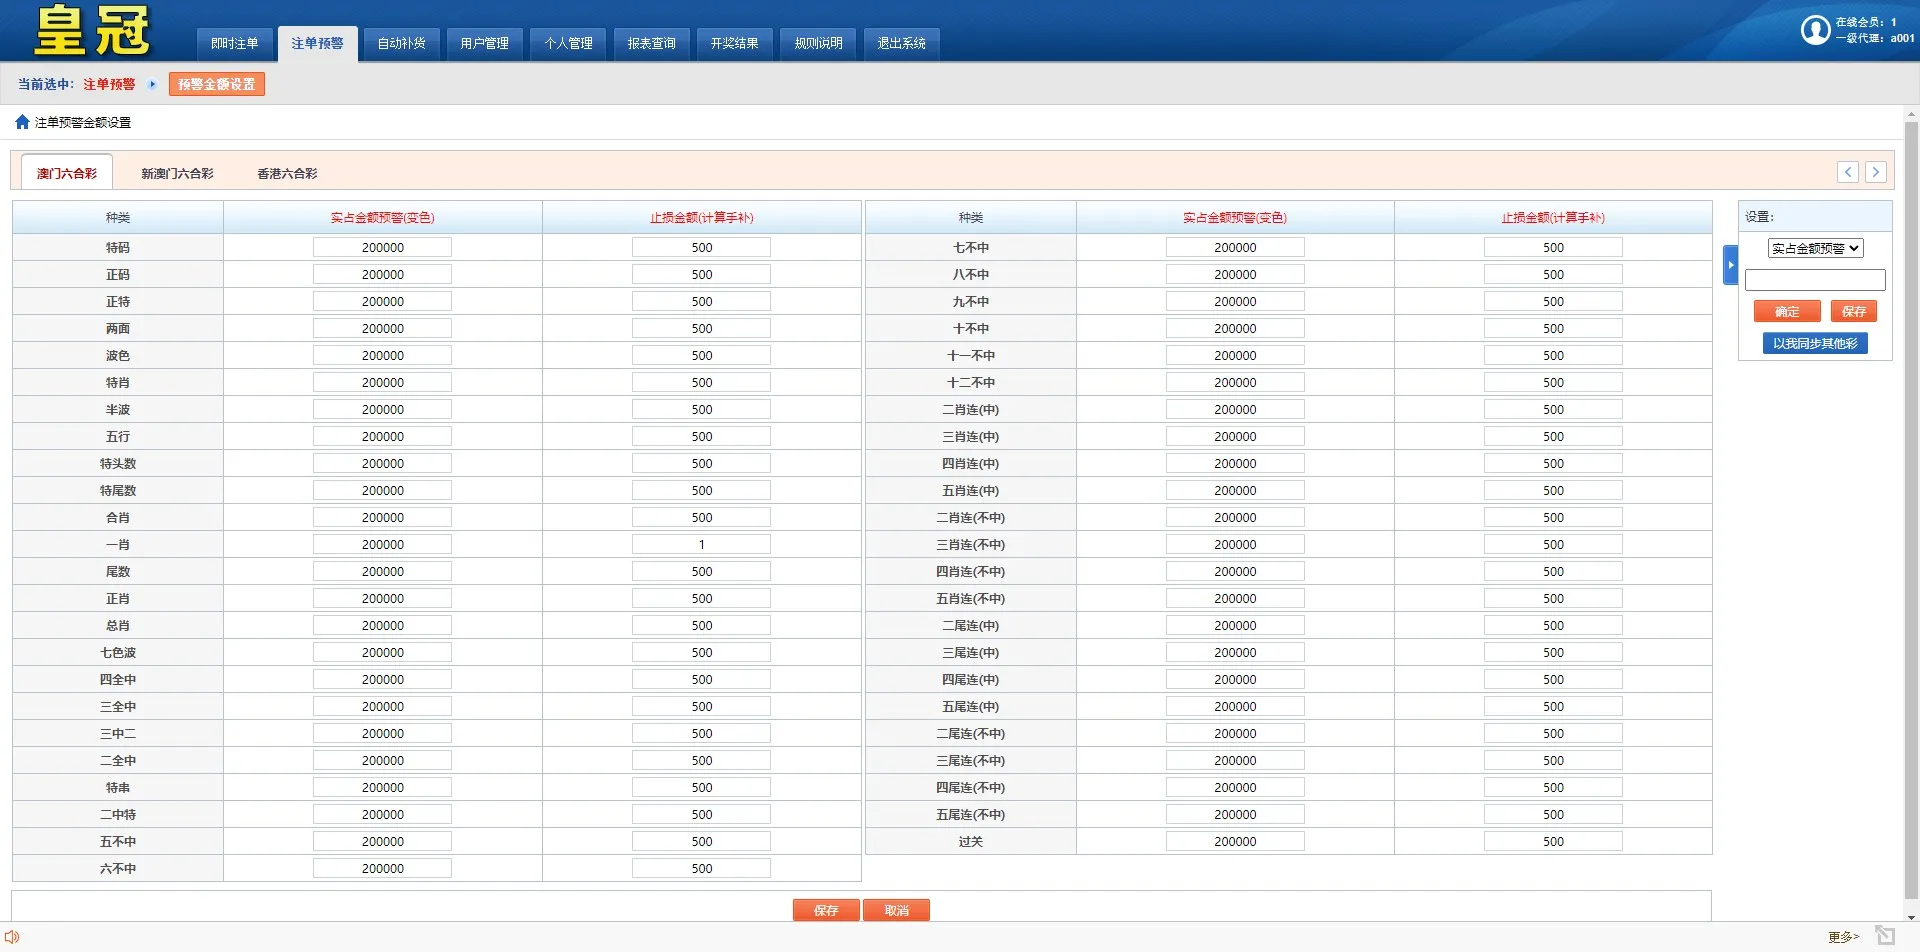Click the 以我同步其他彩 sync button

point(1814,342)
